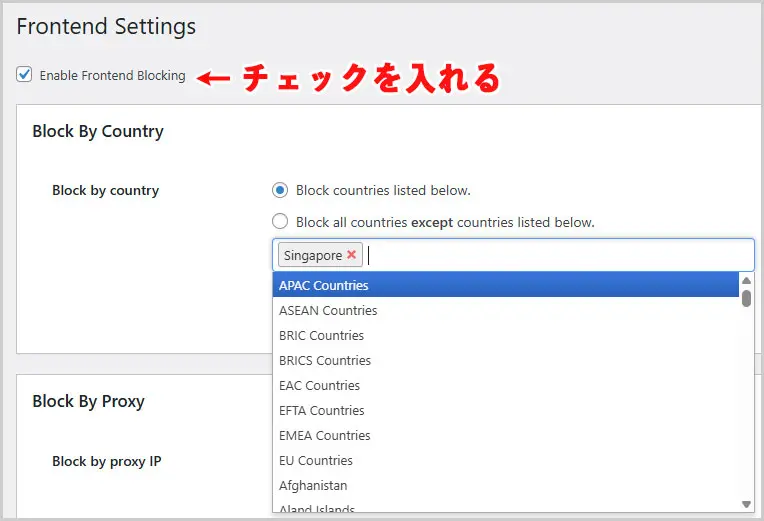Select Afghanistan from the country list
Image resolution: width=764 pixels, height=521 pixels.
point(506,485)
